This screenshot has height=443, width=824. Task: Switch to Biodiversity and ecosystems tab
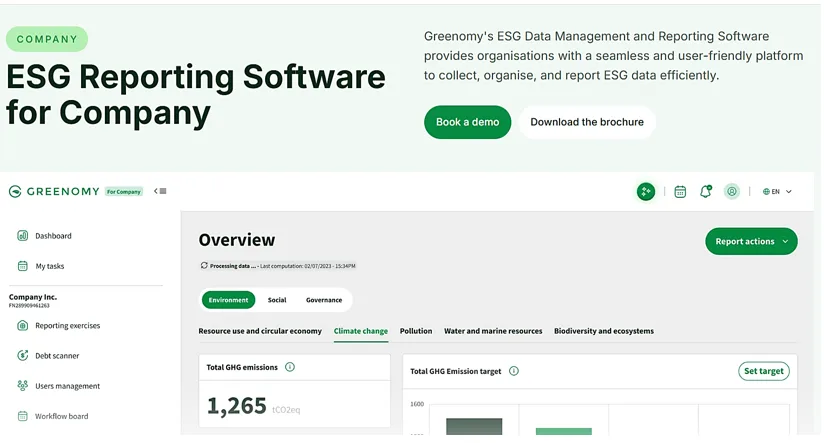coord(604,331)
